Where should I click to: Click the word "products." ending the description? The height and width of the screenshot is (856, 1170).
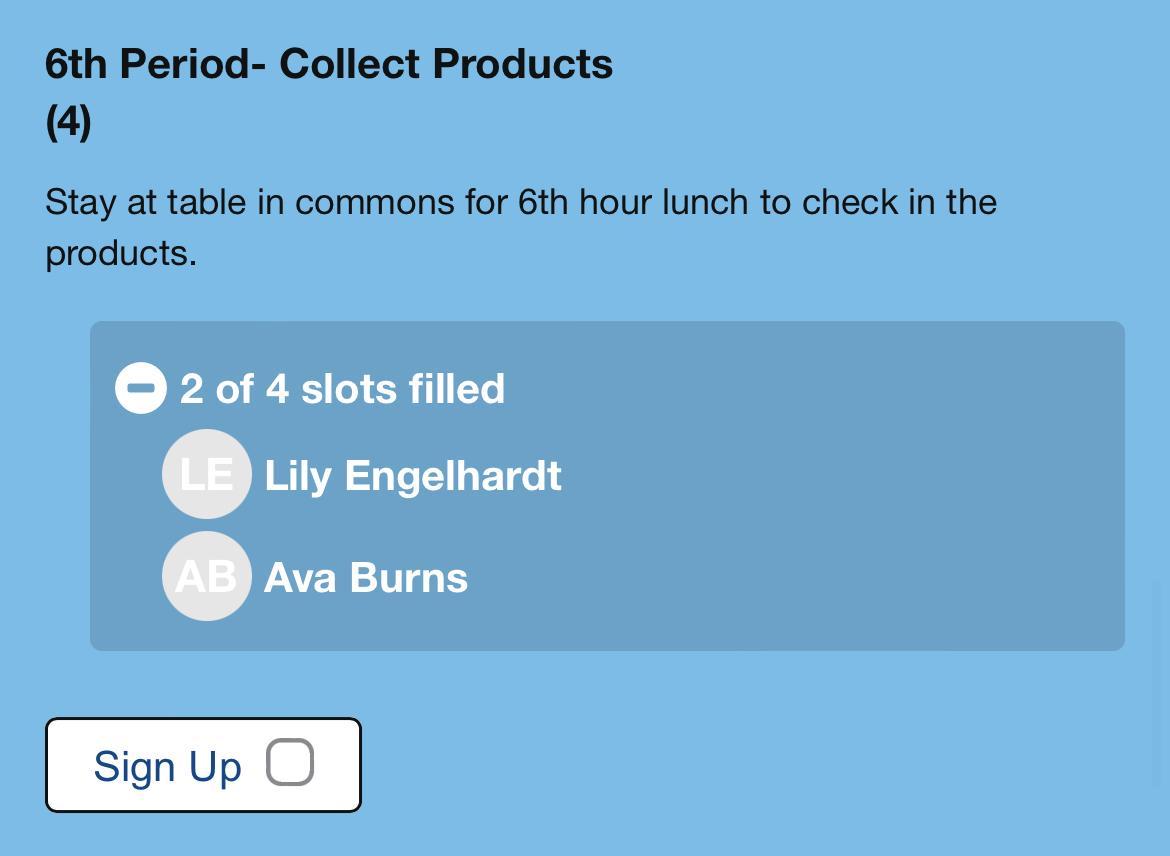click(121, 253)
